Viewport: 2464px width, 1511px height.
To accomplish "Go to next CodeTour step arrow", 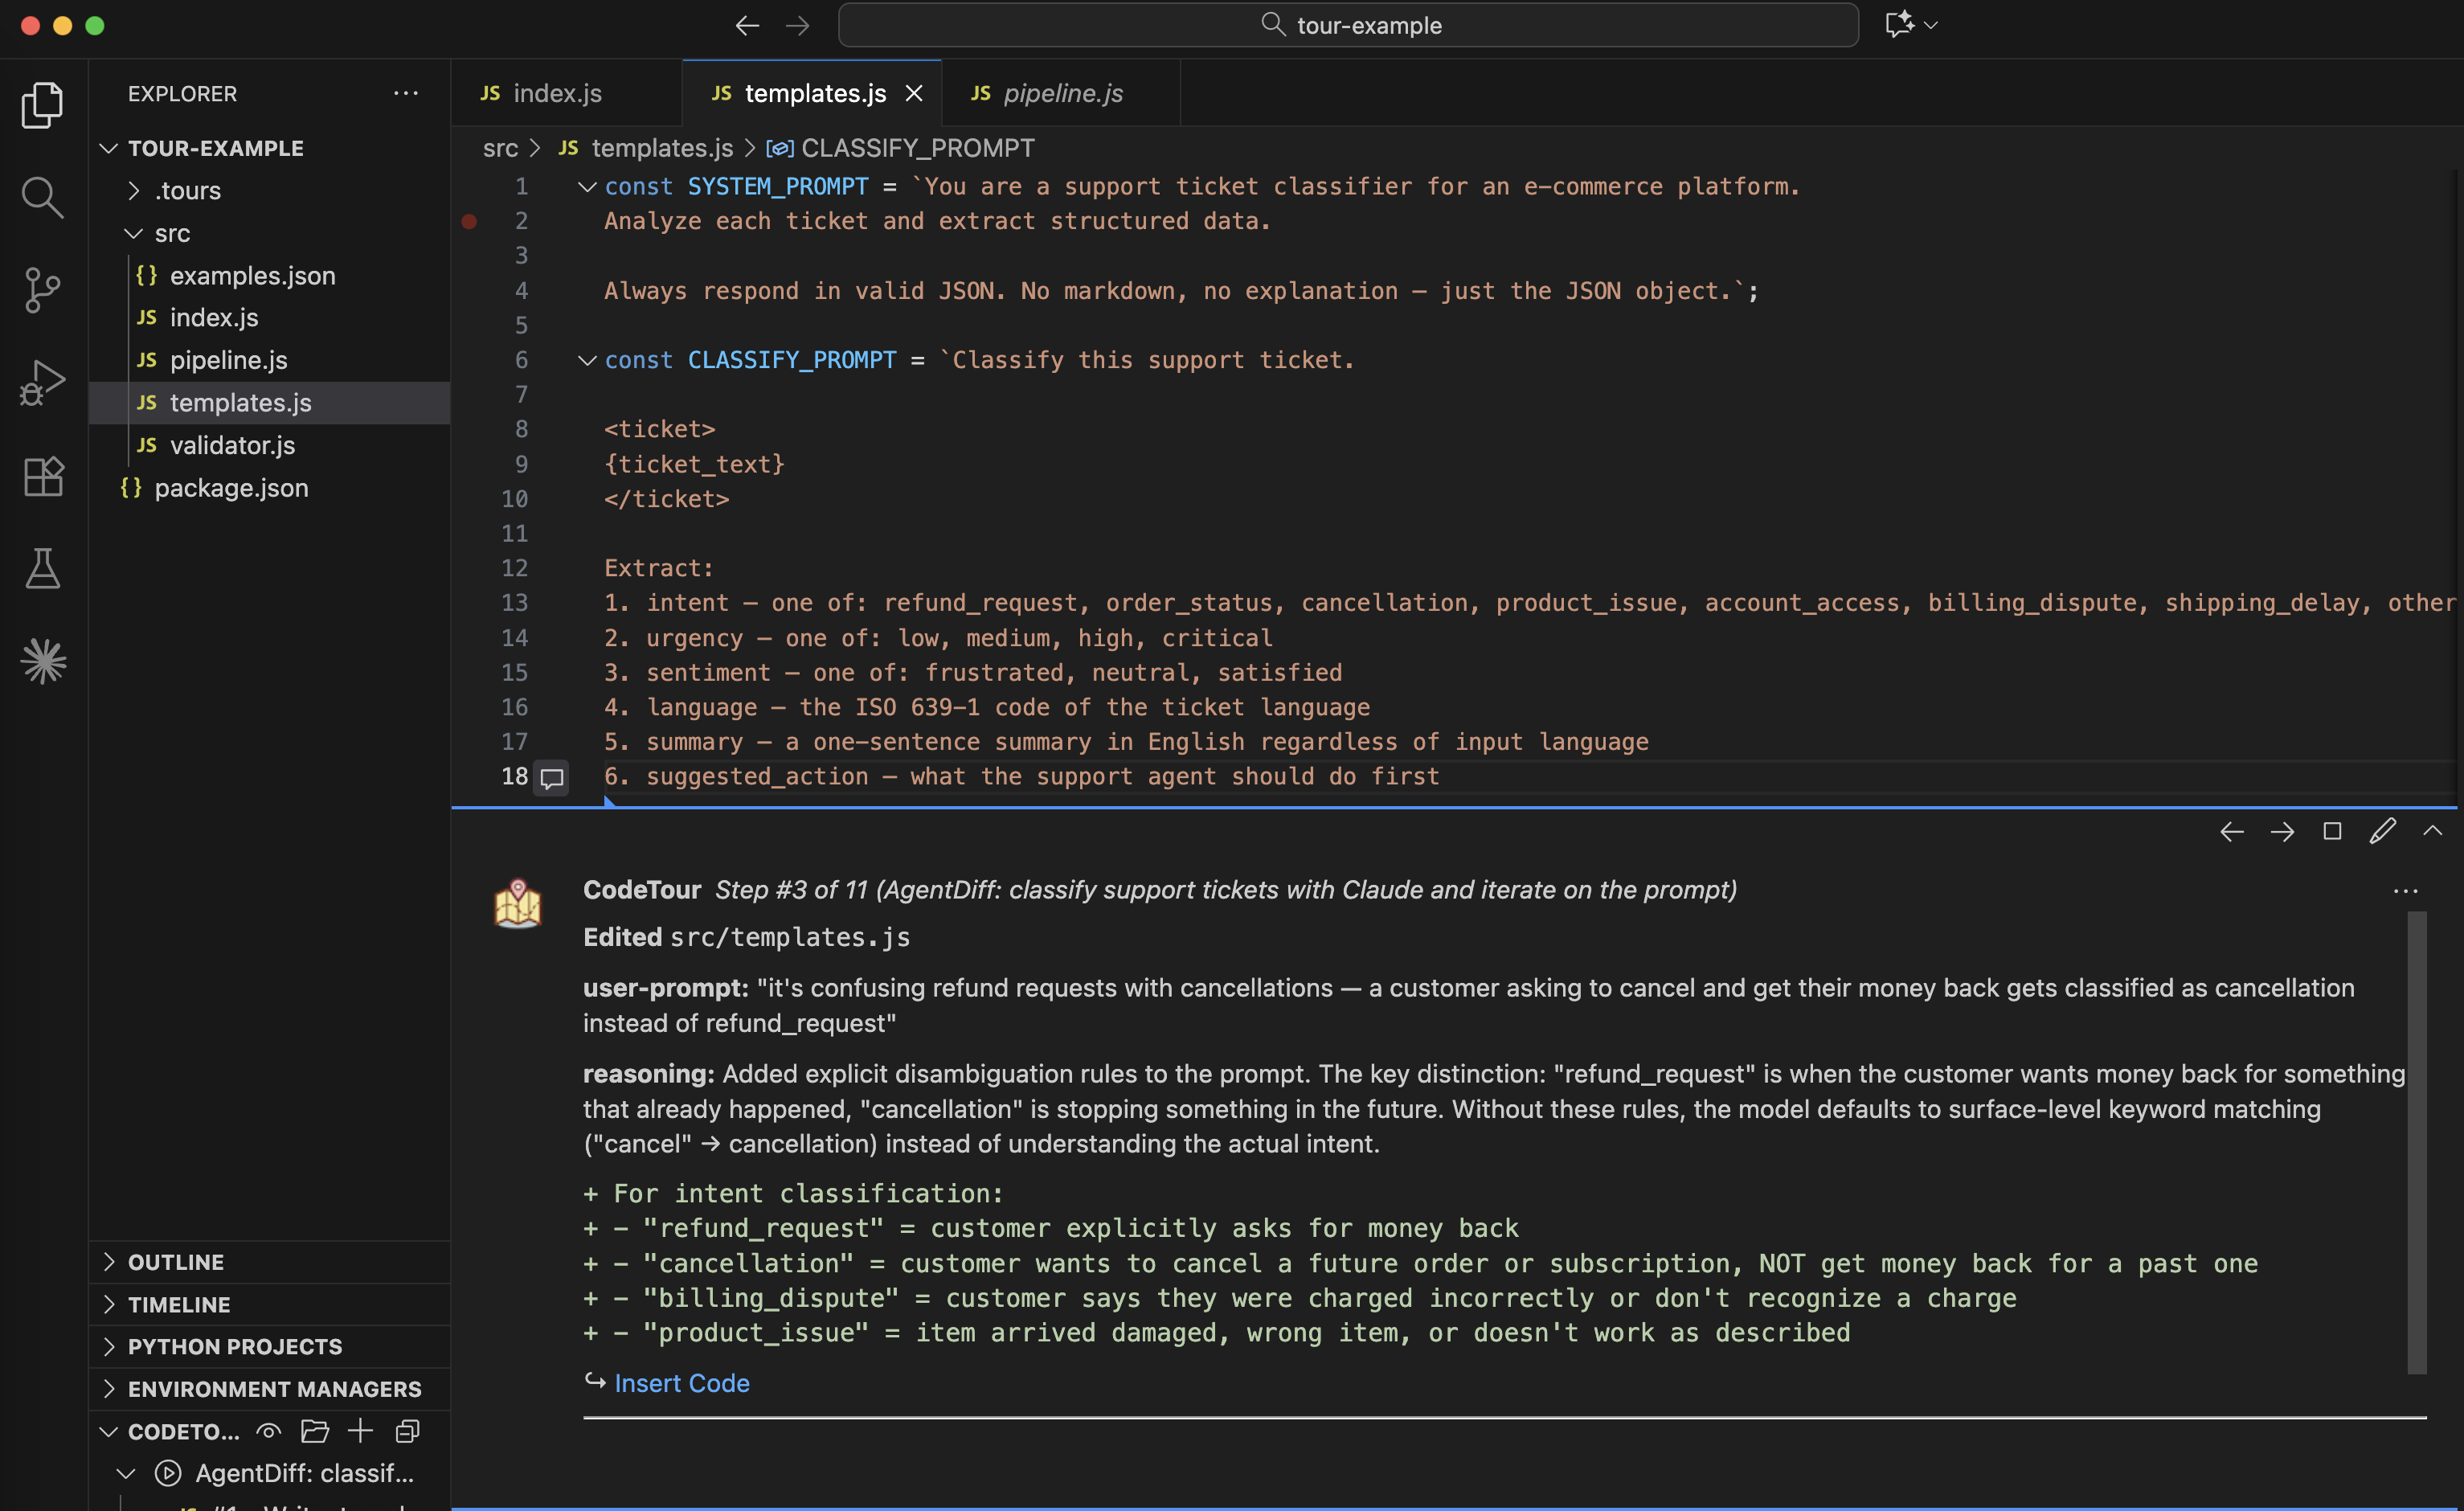I will click(2282, 832).
